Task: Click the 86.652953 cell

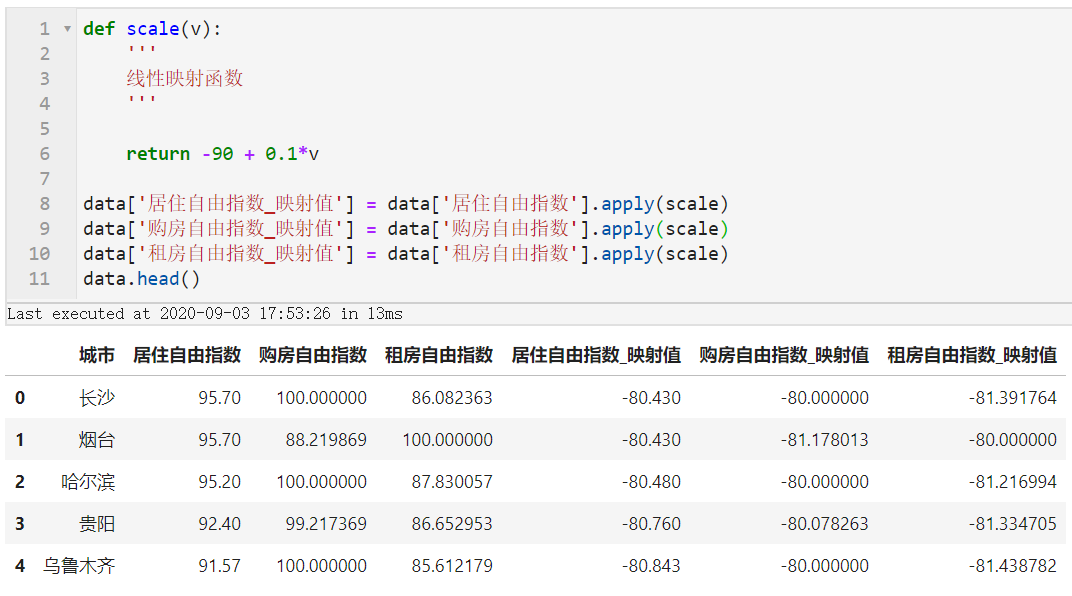Action: (x=452, y=524)
